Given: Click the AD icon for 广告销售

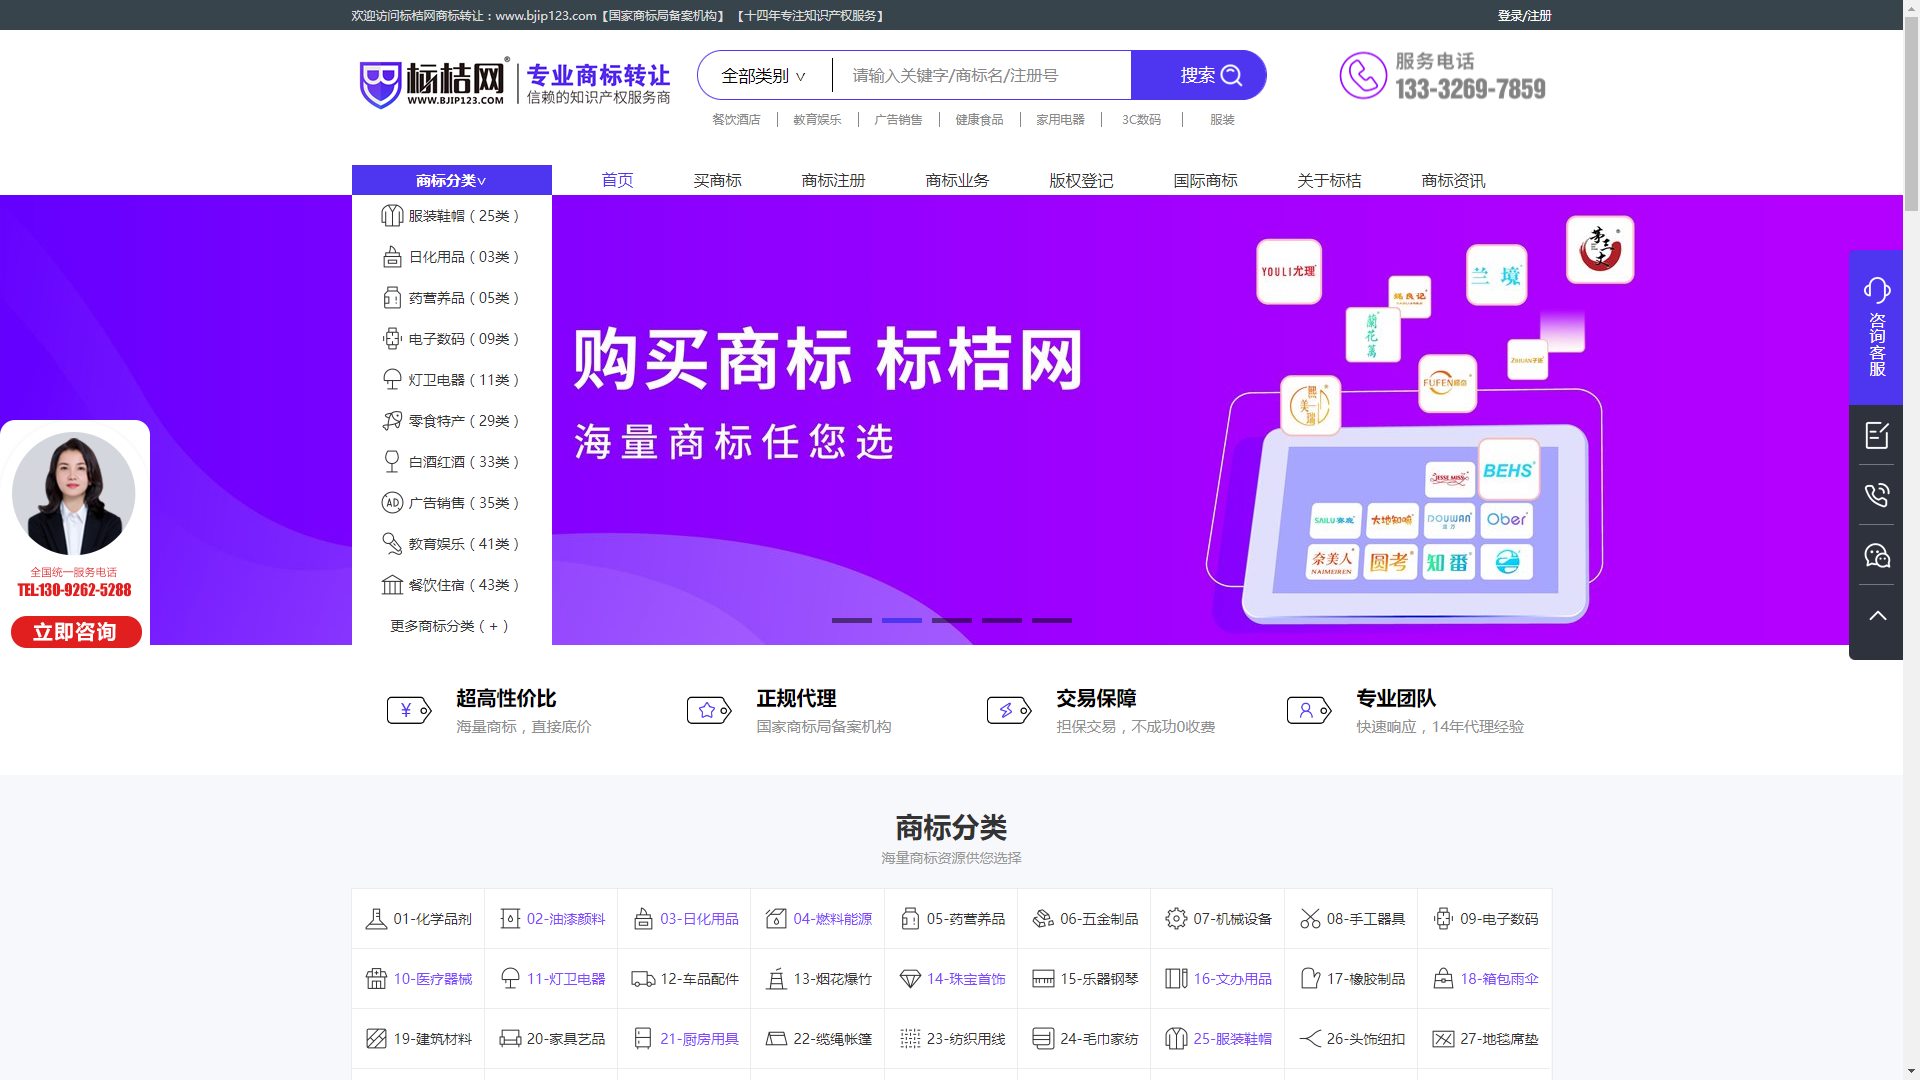Looking at the screenshot, I should point(391,502).
